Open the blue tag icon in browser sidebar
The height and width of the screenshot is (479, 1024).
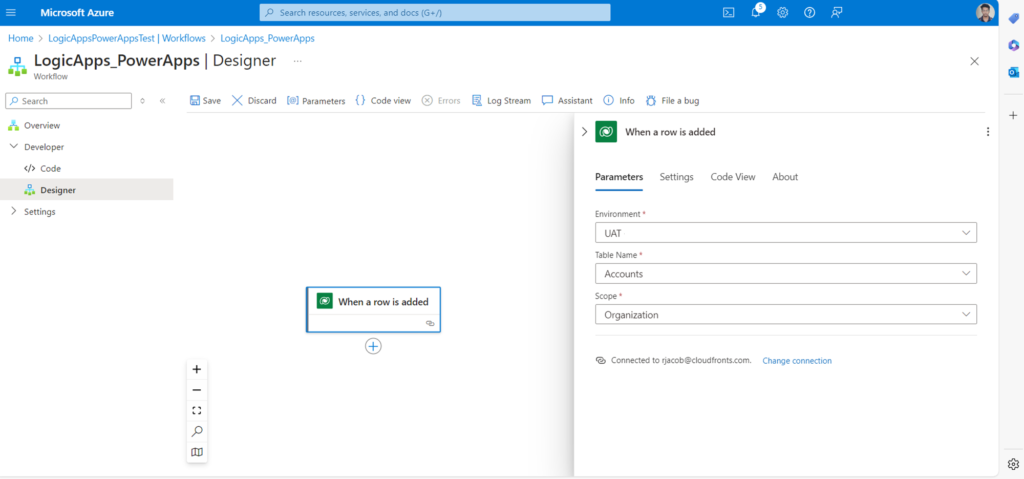1013,18
